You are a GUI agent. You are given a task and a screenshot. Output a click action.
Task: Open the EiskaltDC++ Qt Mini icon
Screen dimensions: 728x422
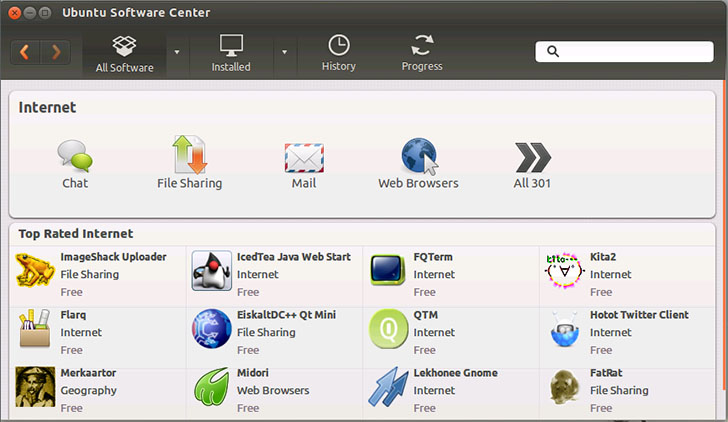click(212, 329)
